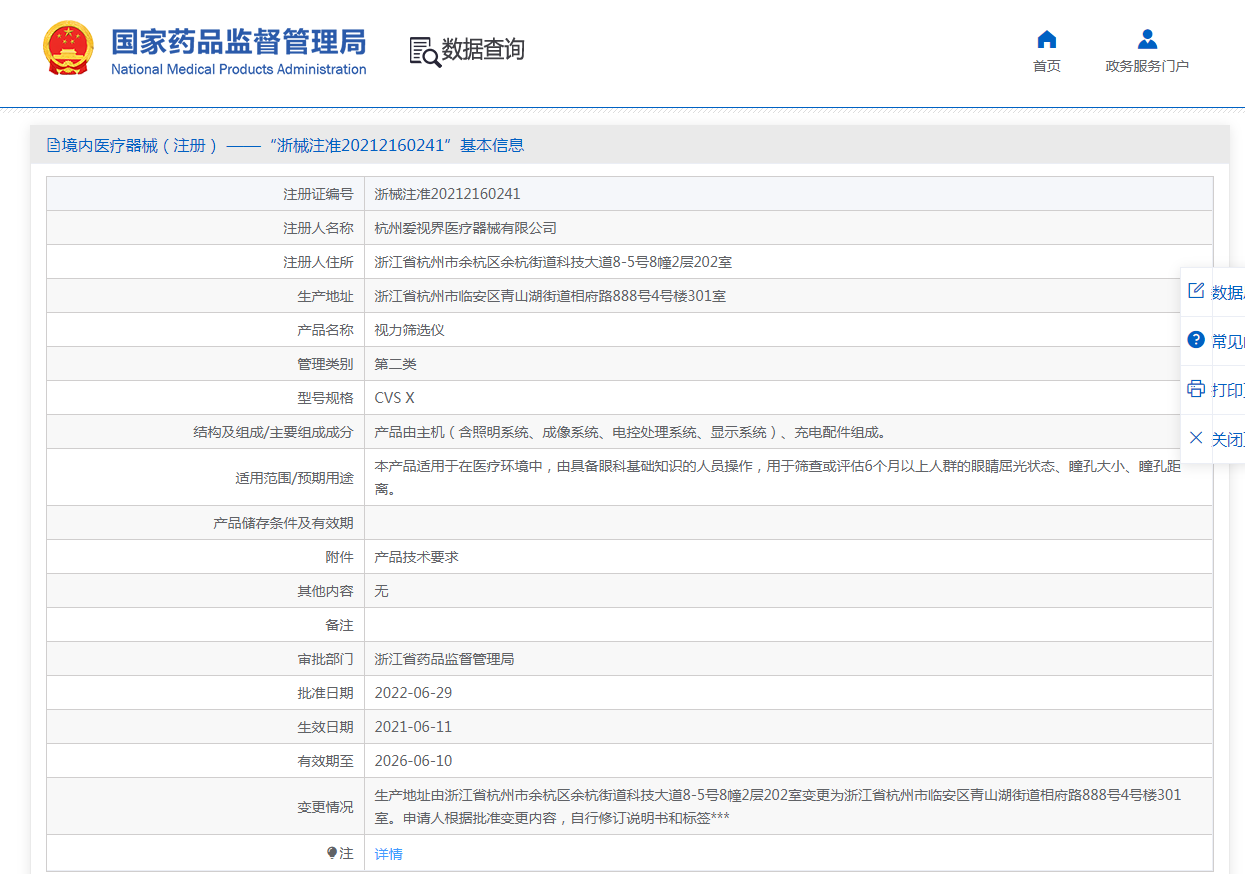Click the home (首页) house icon

click(1046, 39)
